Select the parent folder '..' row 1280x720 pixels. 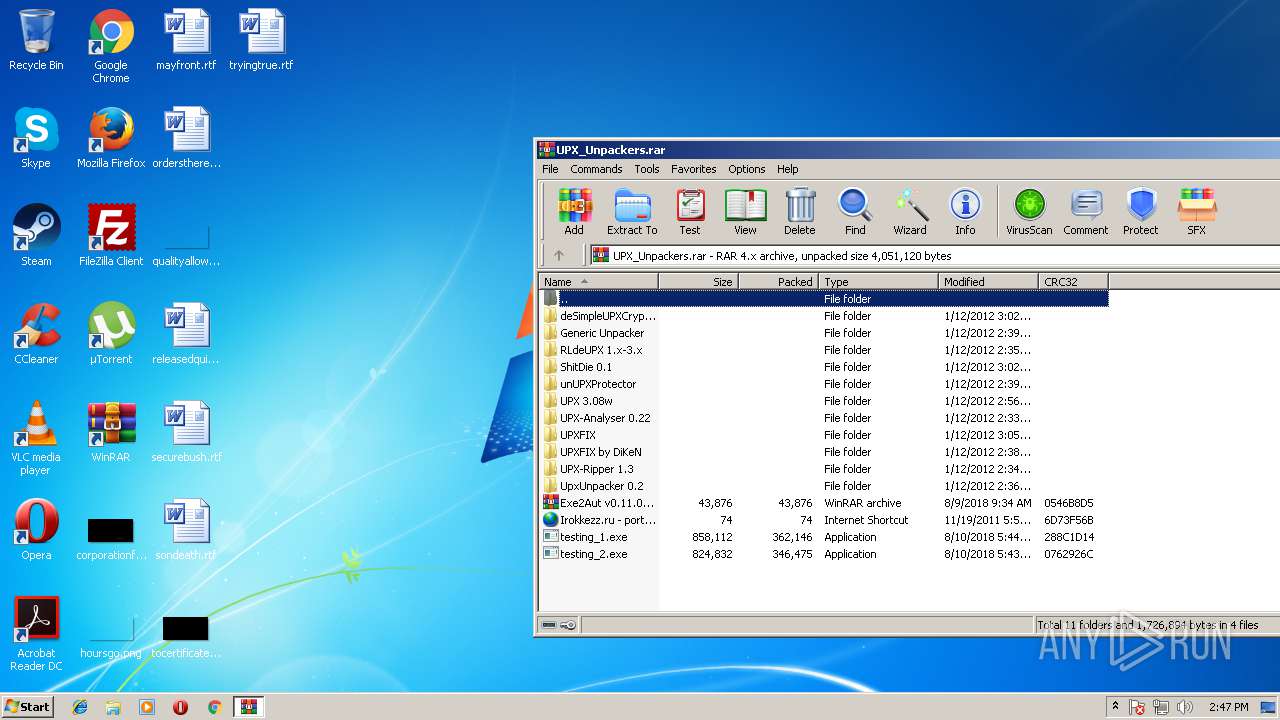click(824, 299)
